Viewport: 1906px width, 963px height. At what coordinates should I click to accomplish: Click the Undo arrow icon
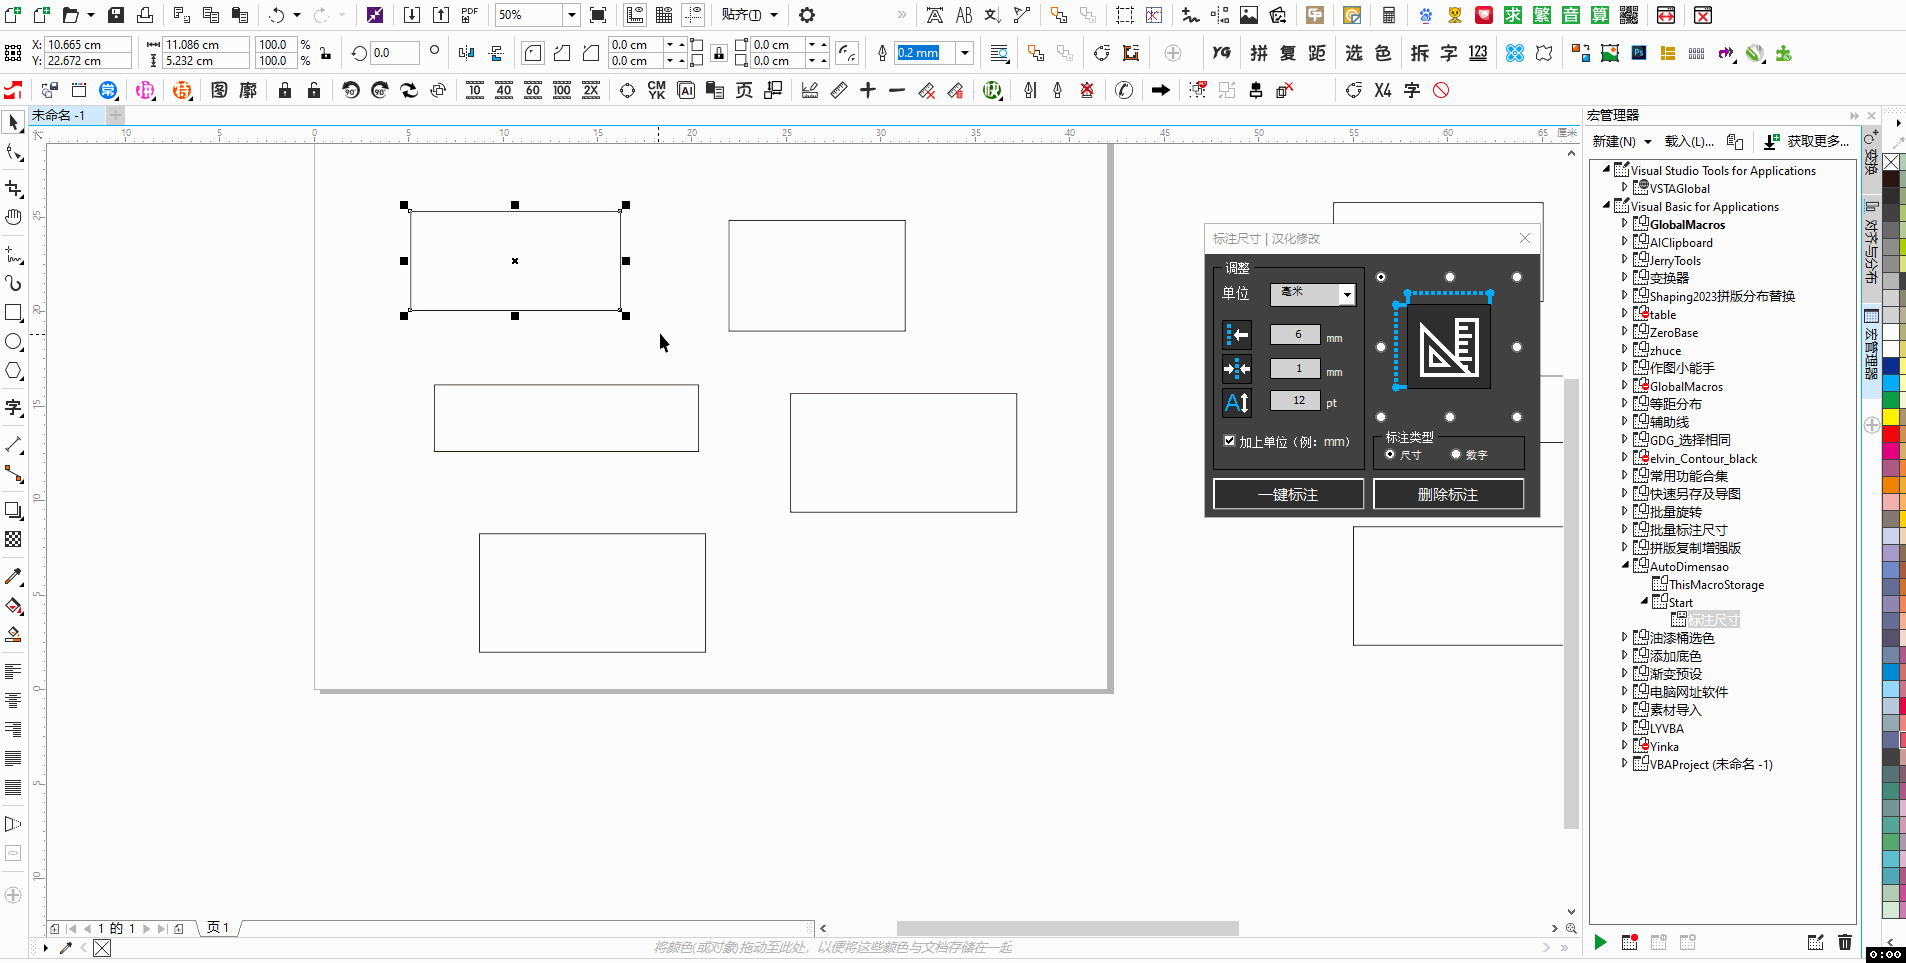(x=277, y=15)
